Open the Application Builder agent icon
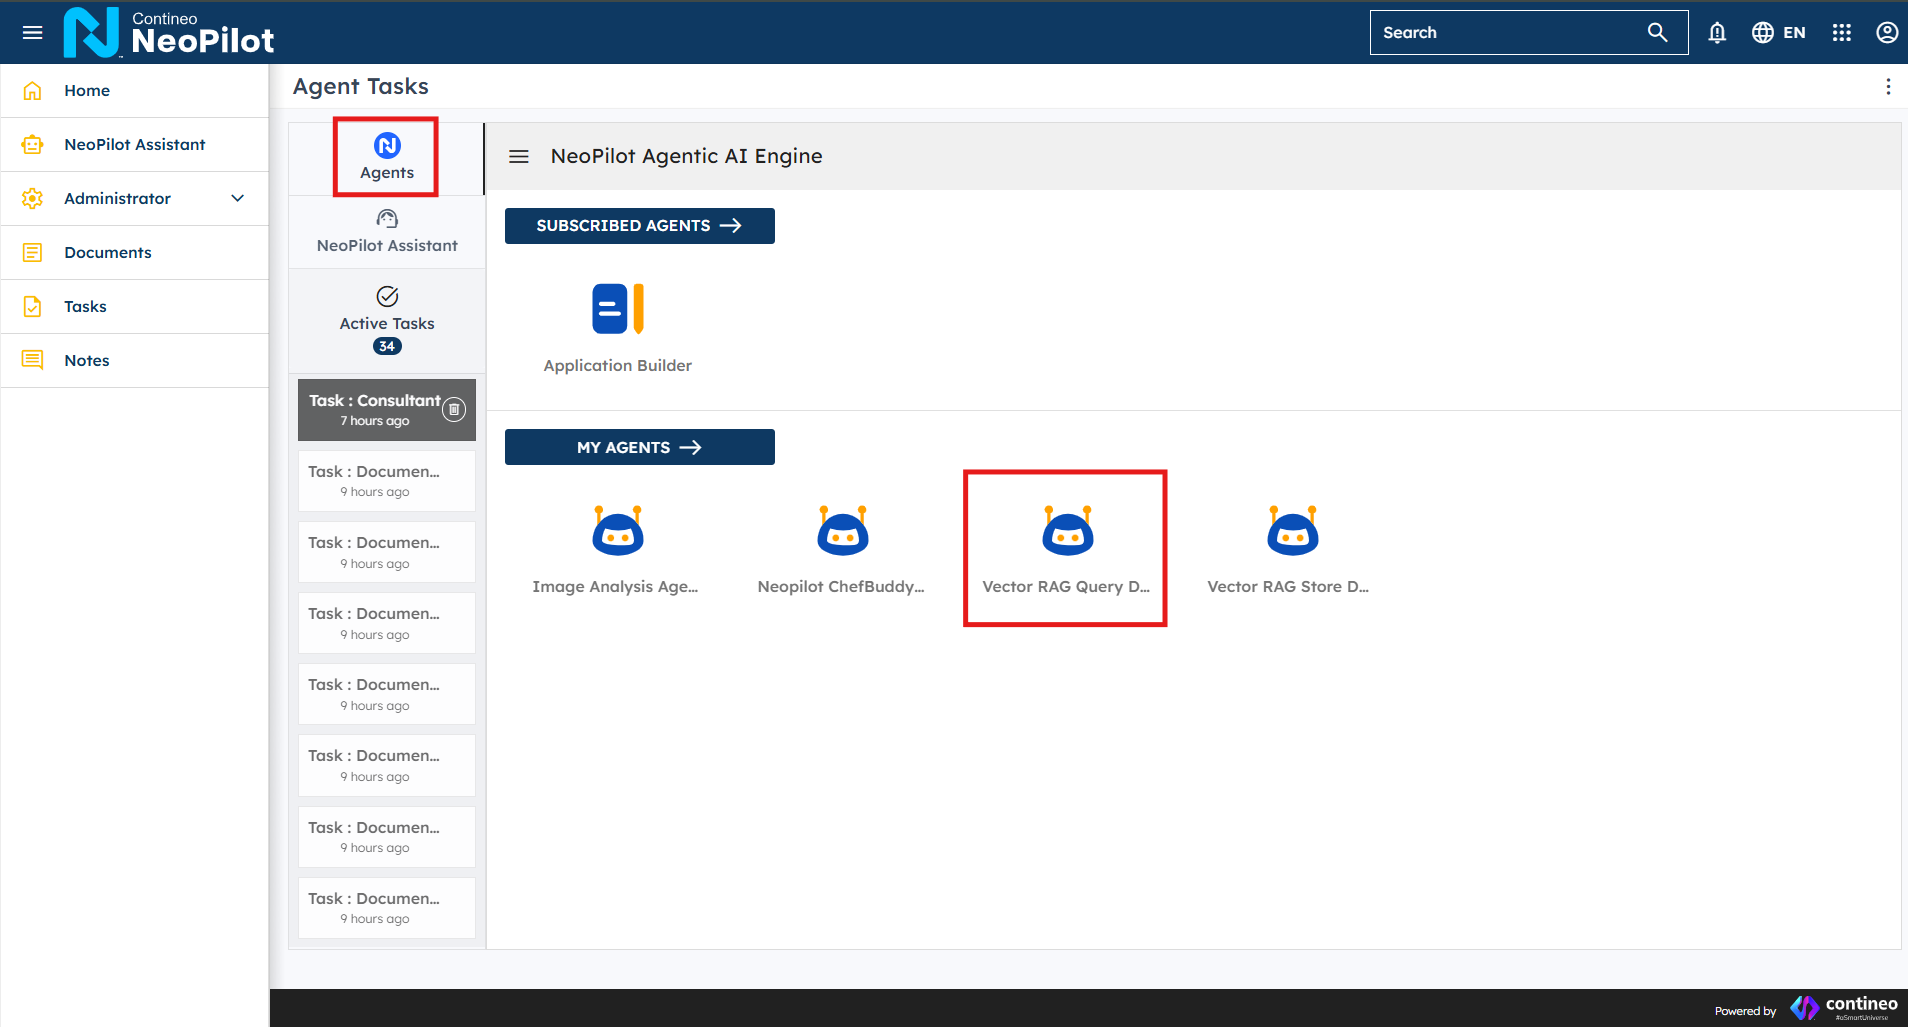This screenshot has width=1908, height=1027. click(x=617, y=309)
